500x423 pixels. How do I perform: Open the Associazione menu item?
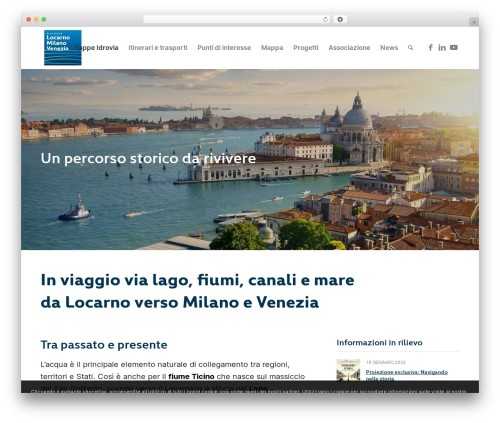pyautogui.click(x=349, y=48)
